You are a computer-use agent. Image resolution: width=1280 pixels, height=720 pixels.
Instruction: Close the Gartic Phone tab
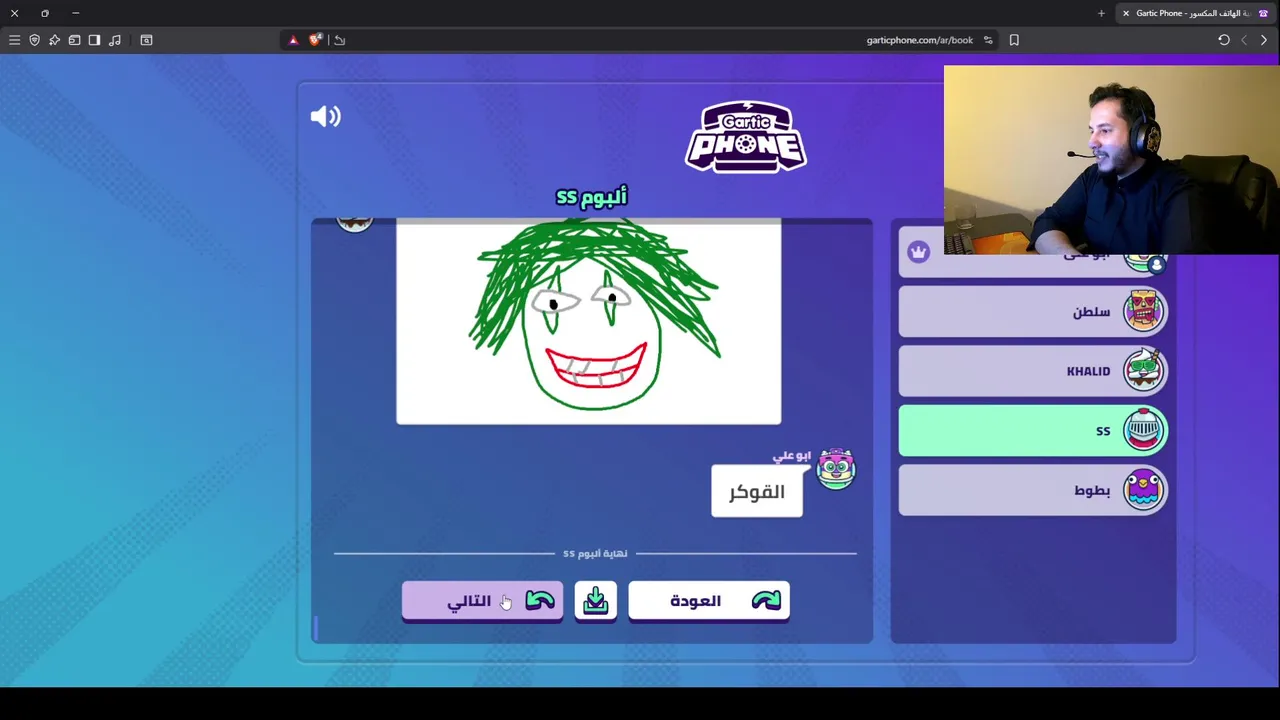point(1126,13)
